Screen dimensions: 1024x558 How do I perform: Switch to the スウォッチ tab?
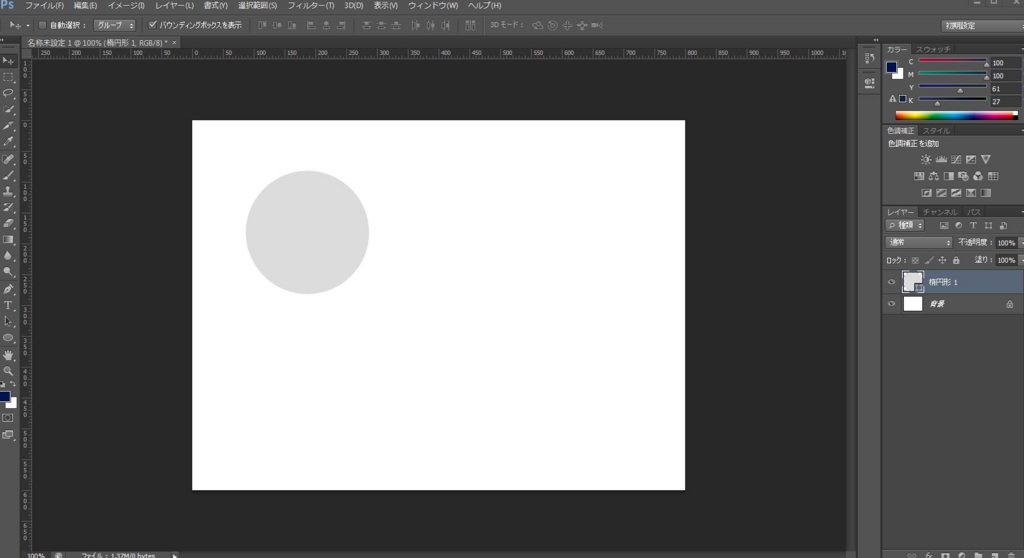pyautogui.click(x=933, y=50)
